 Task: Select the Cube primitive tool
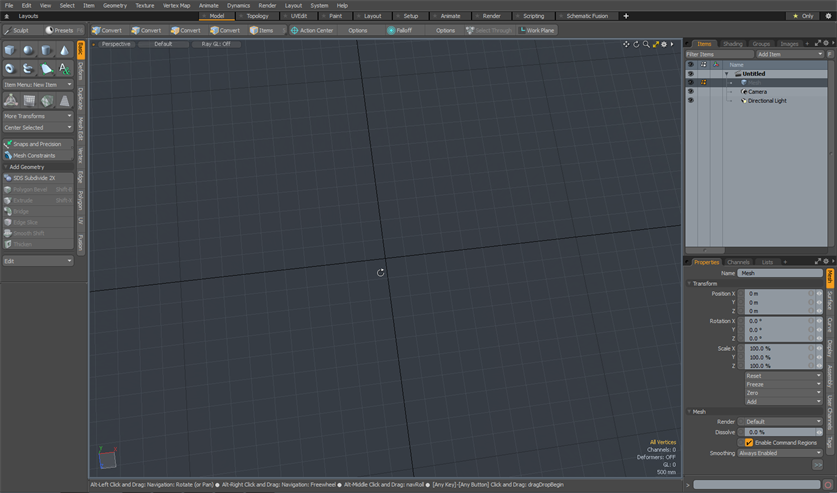tap(10, 50)
